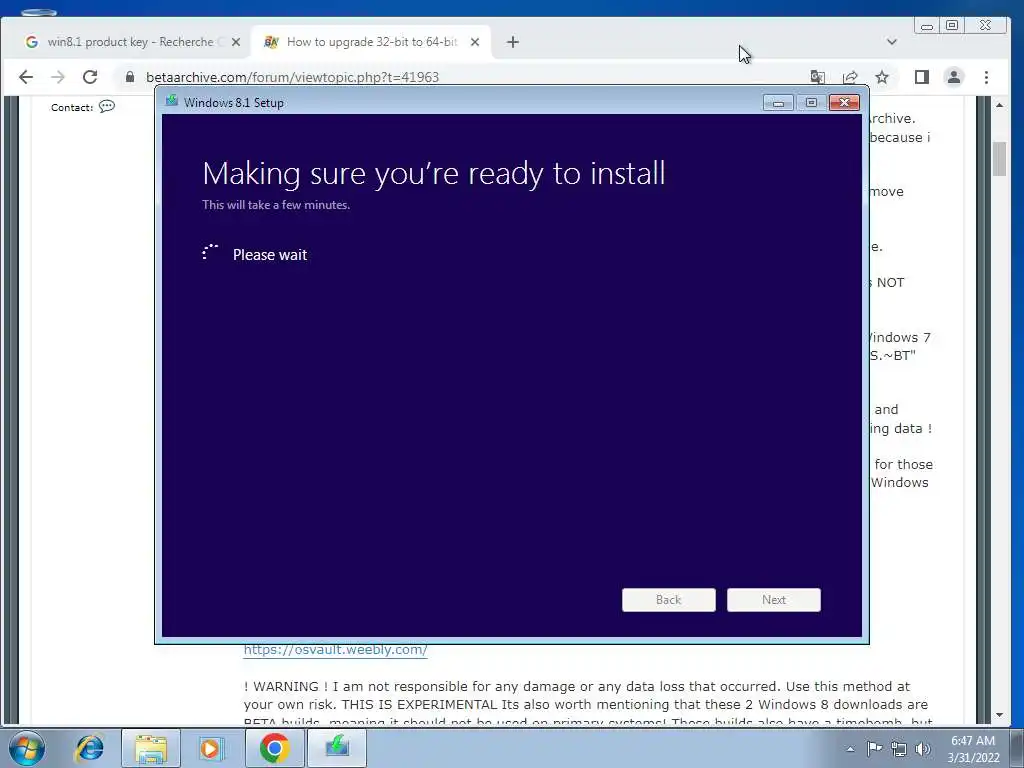
Task: Reload the betaarchive page
Action: [x=90, y=77]
